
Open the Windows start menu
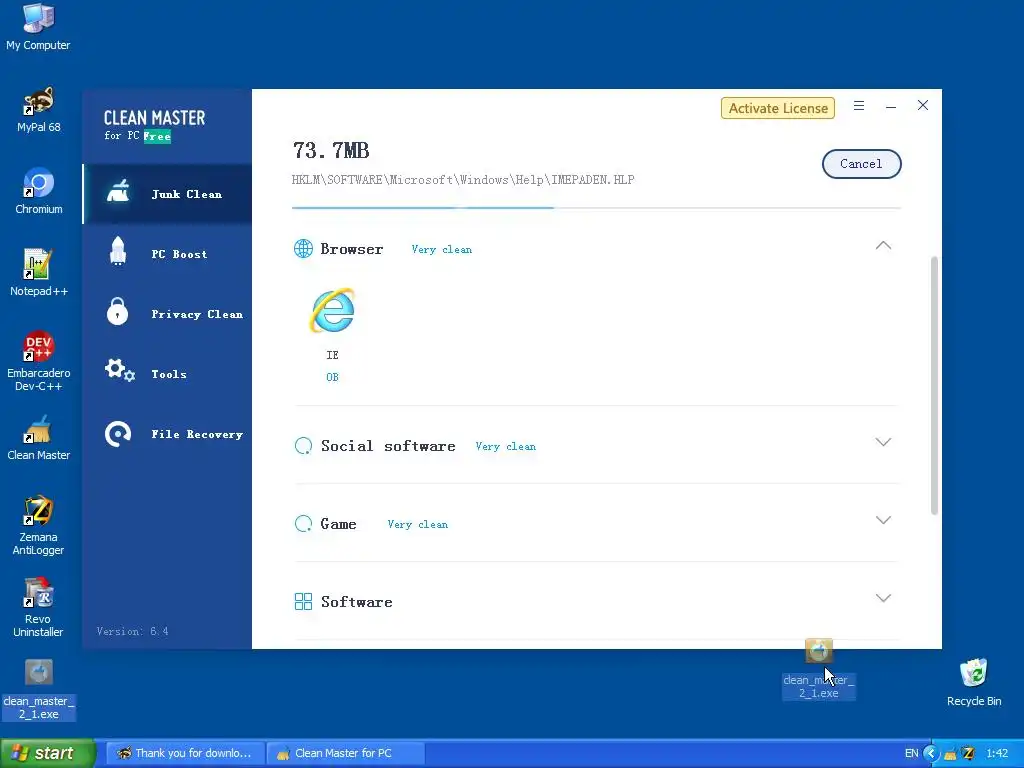pos(48,753)
